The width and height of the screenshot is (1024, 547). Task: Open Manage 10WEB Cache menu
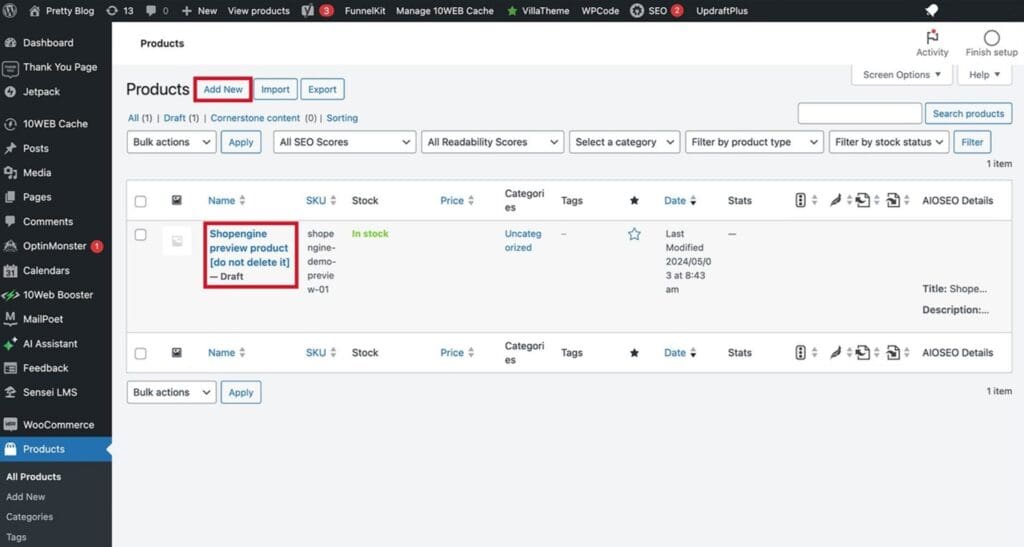pos(445,10)
